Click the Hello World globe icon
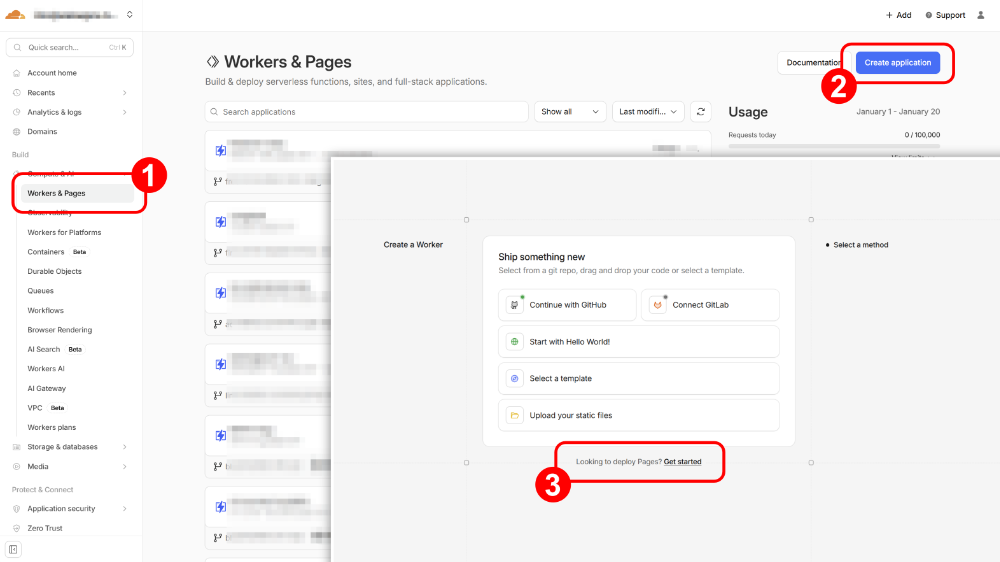This screenshot has height=562, width=1000. click(x=515, y=342)
